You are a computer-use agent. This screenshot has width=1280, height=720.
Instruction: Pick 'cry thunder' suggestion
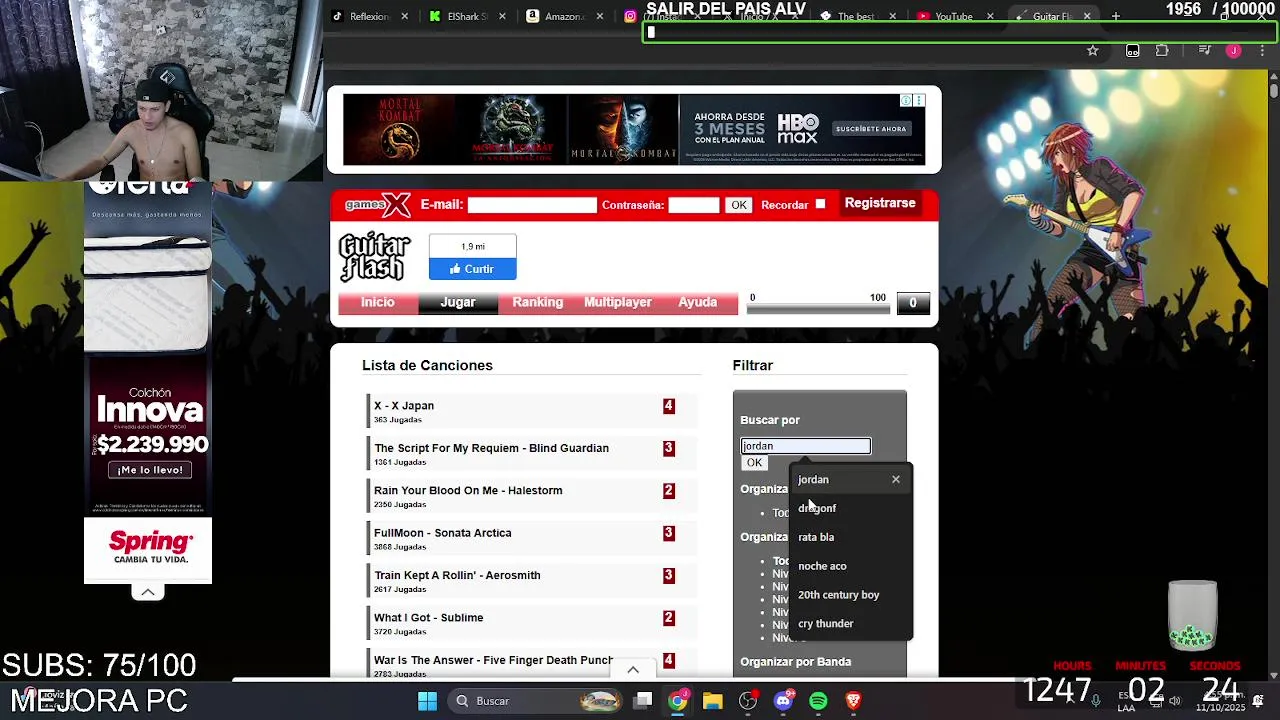tap(851, 624)
